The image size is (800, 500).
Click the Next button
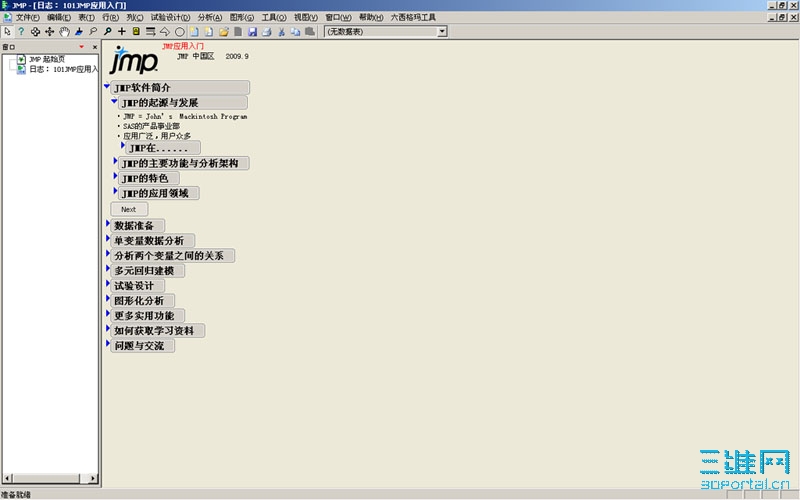129,209
